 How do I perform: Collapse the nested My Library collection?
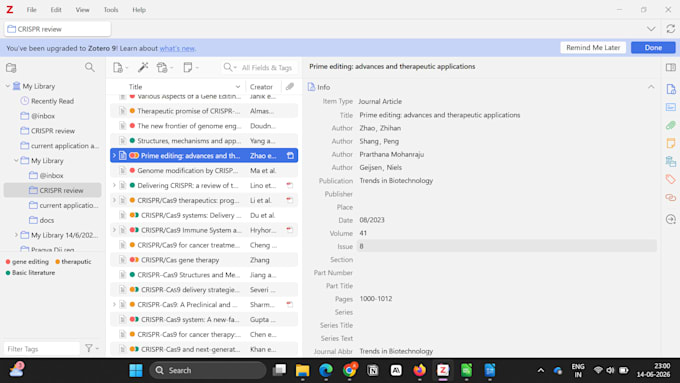pos(16,160)
